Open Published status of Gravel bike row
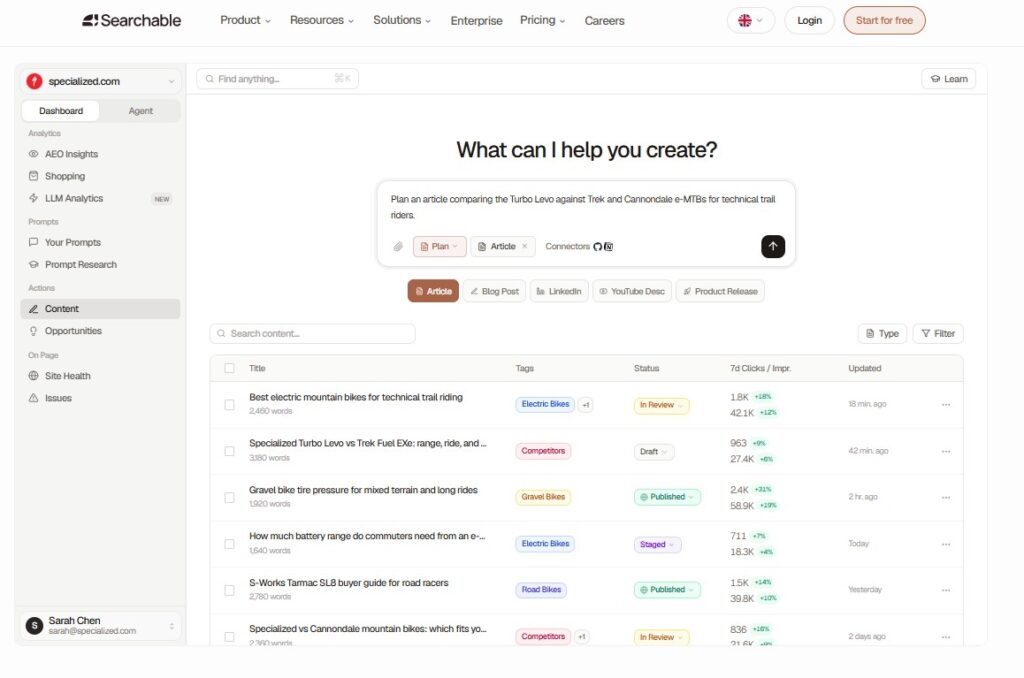Viewport: 1024px width, 678px height. click(x=667, y=497)
